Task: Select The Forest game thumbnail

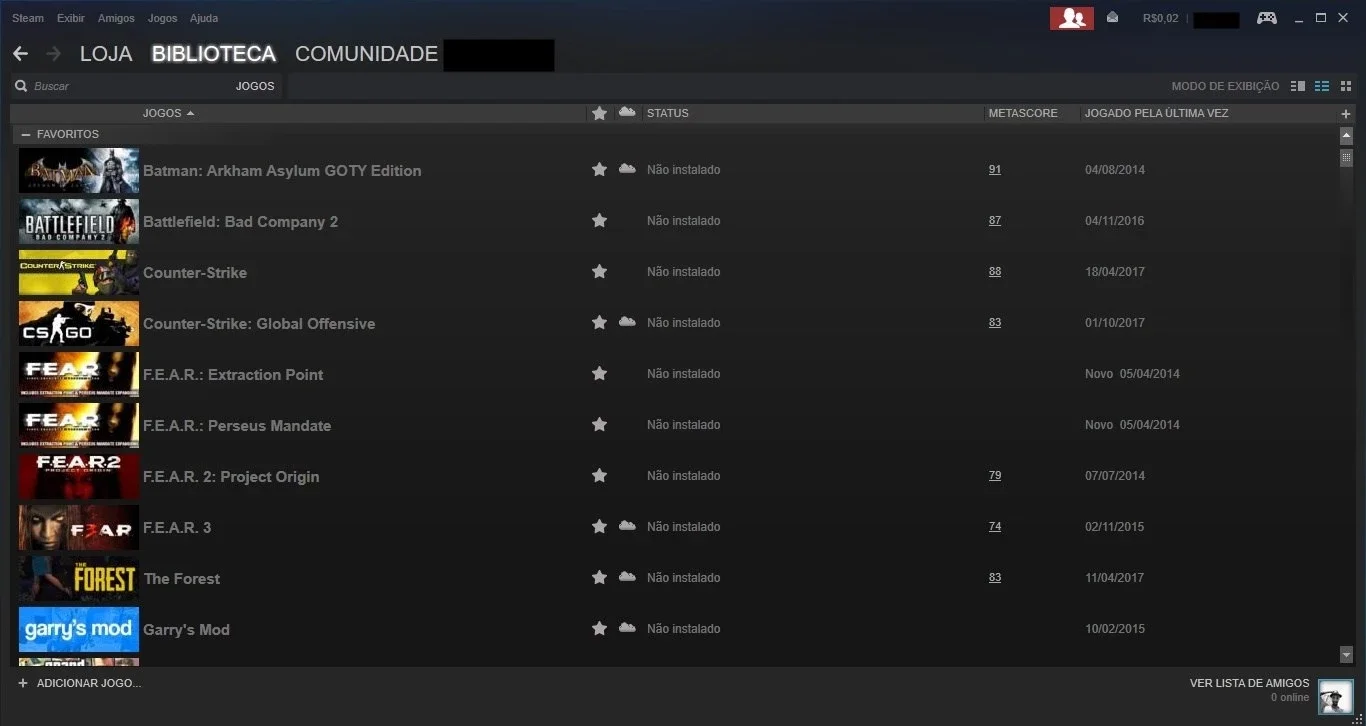Action: [79, 578]
